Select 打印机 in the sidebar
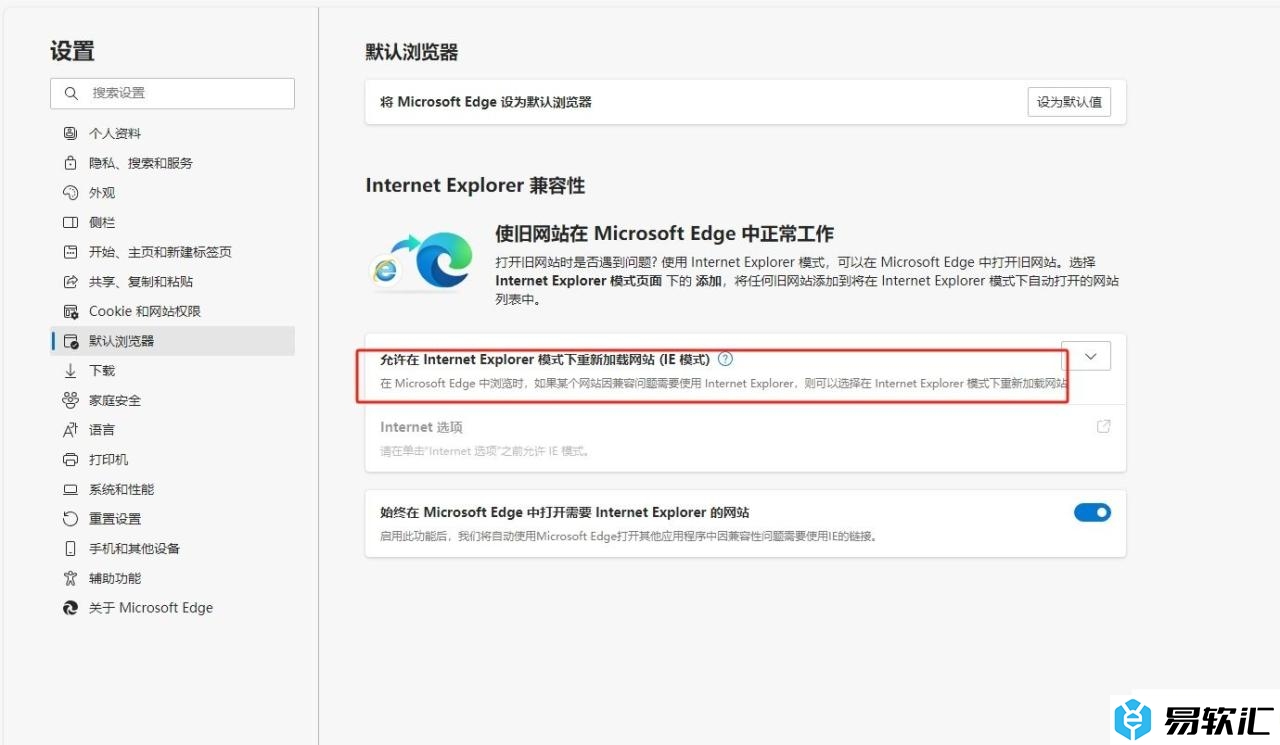The height and width of the screenshot is (745, 1280). pyautogui.click(x=172, y=460)
